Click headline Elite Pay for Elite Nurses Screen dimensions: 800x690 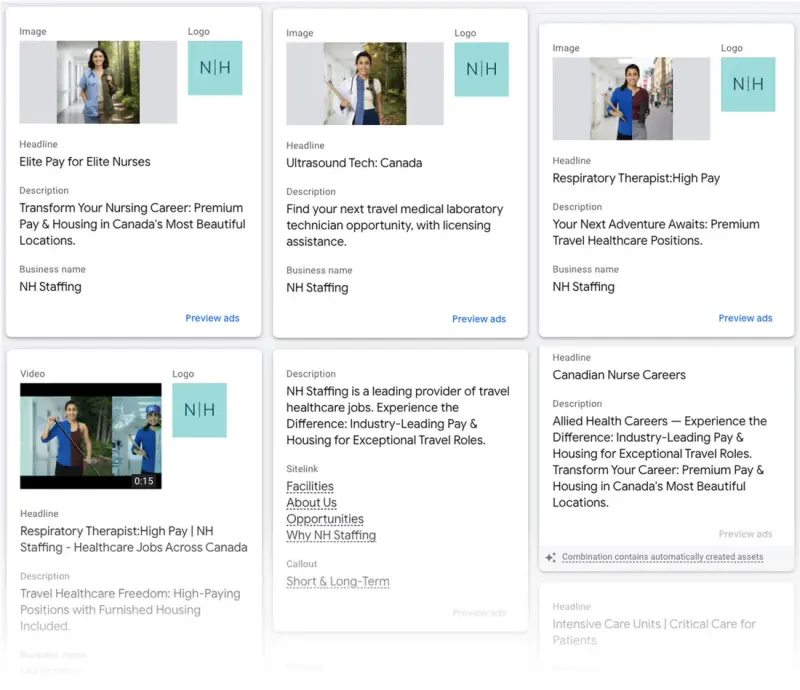[85, 162]
